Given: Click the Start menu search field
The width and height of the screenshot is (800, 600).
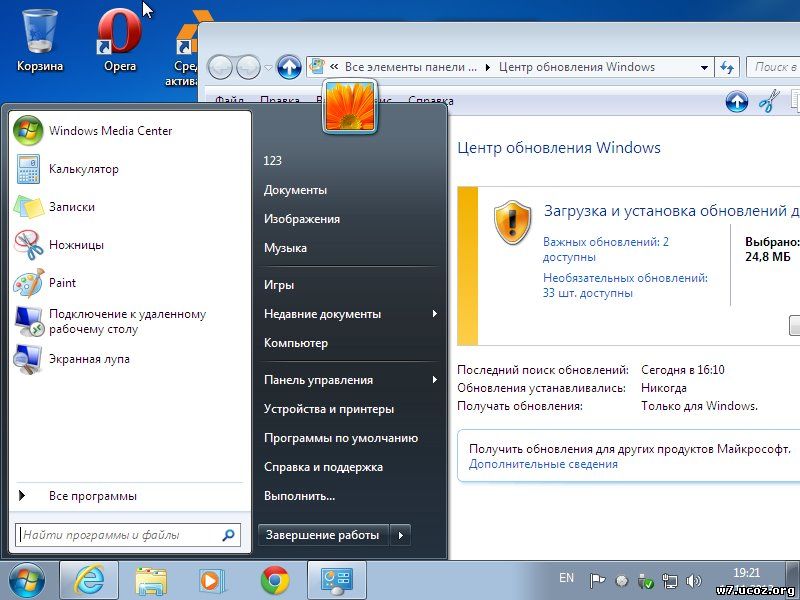Looking at the screenshot, I should coord(124,534).
